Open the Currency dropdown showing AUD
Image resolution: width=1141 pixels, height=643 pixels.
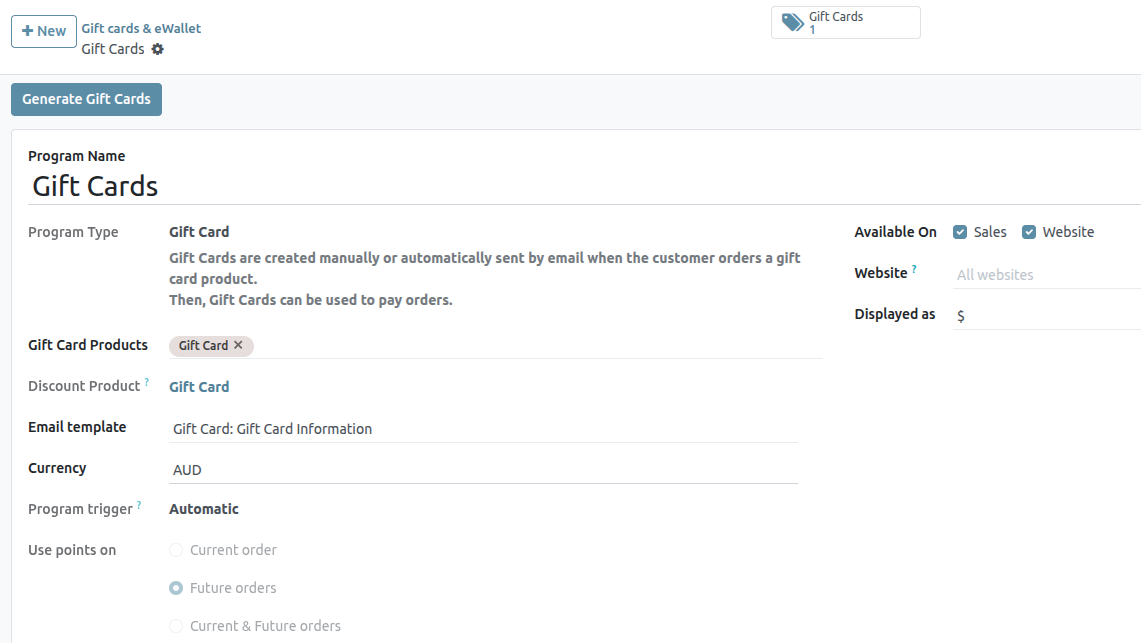pos(483,470)
